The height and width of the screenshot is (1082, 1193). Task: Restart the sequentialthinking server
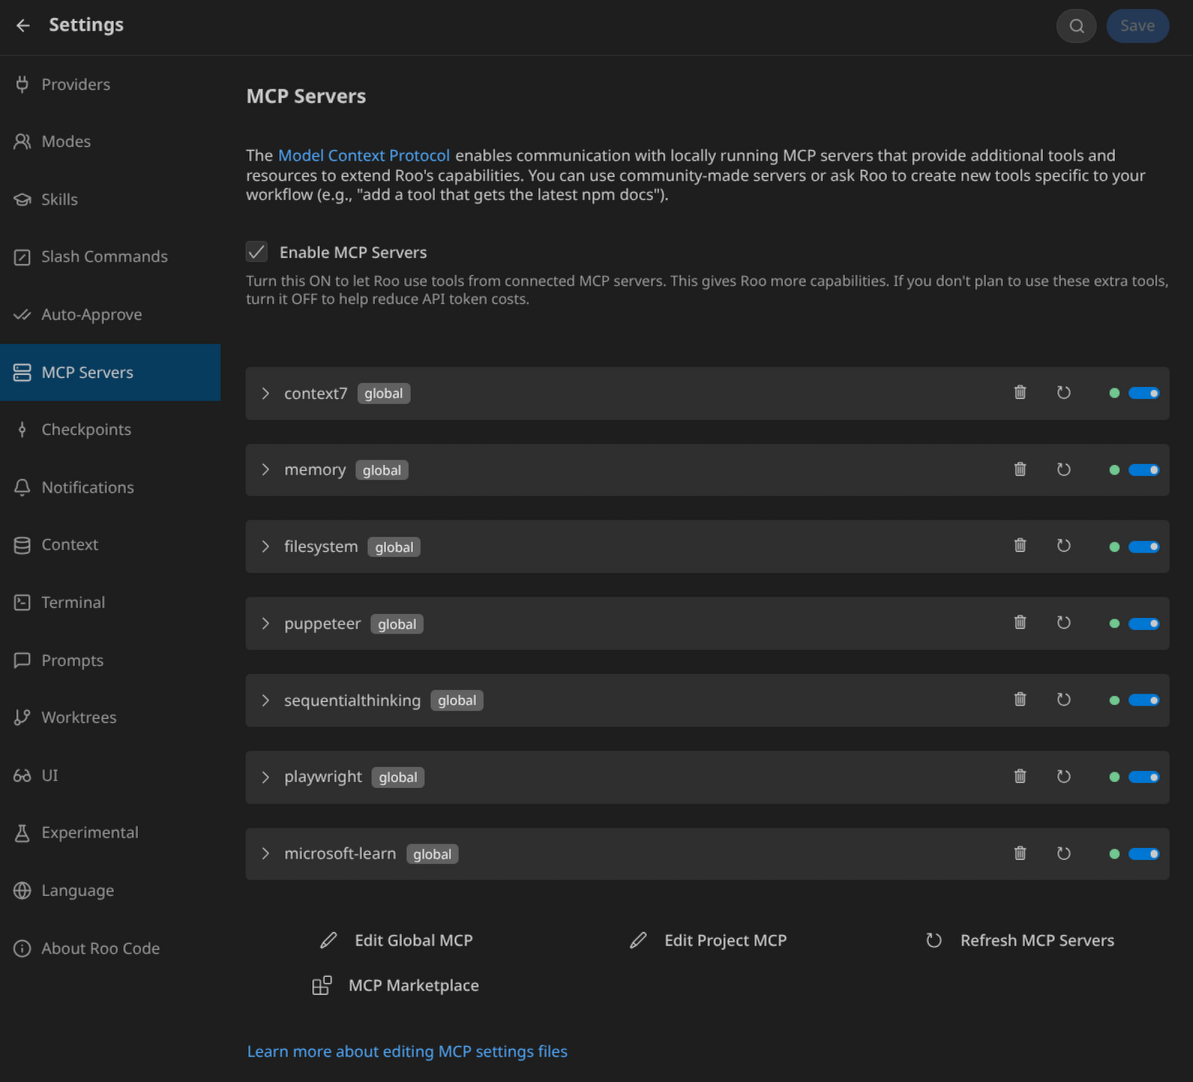click(1064, 700)
